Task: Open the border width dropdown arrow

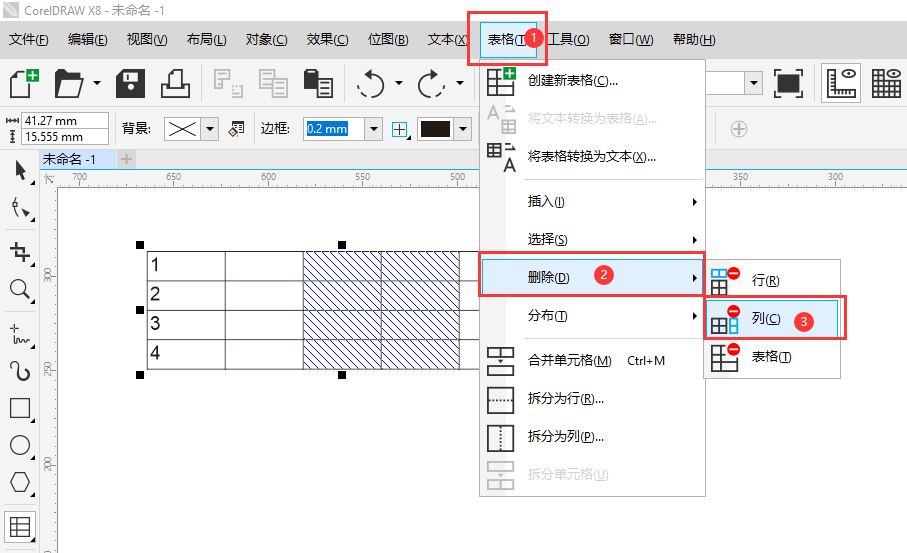Action: point(374,129)
